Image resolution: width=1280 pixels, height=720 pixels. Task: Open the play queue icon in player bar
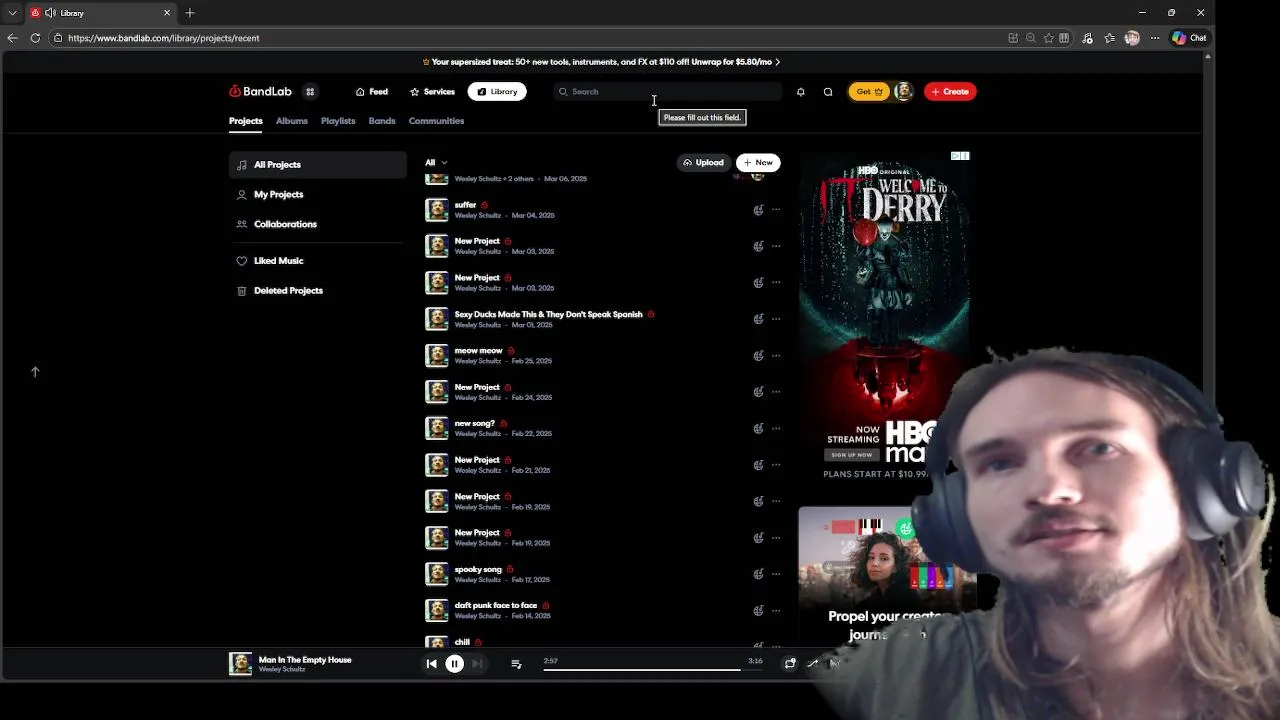(x=516, y=664)
